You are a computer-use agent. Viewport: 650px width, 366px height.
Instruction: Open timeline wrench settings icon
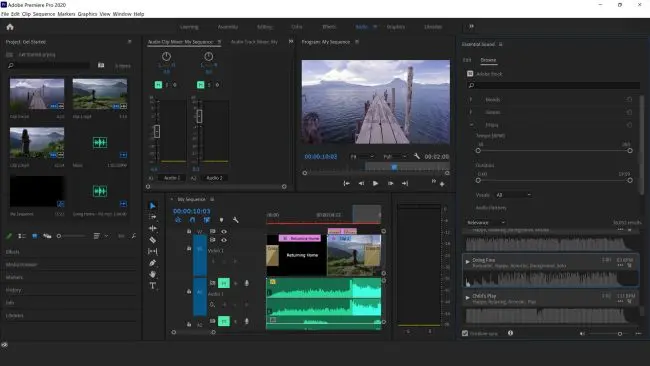click(x=235, y=220)
